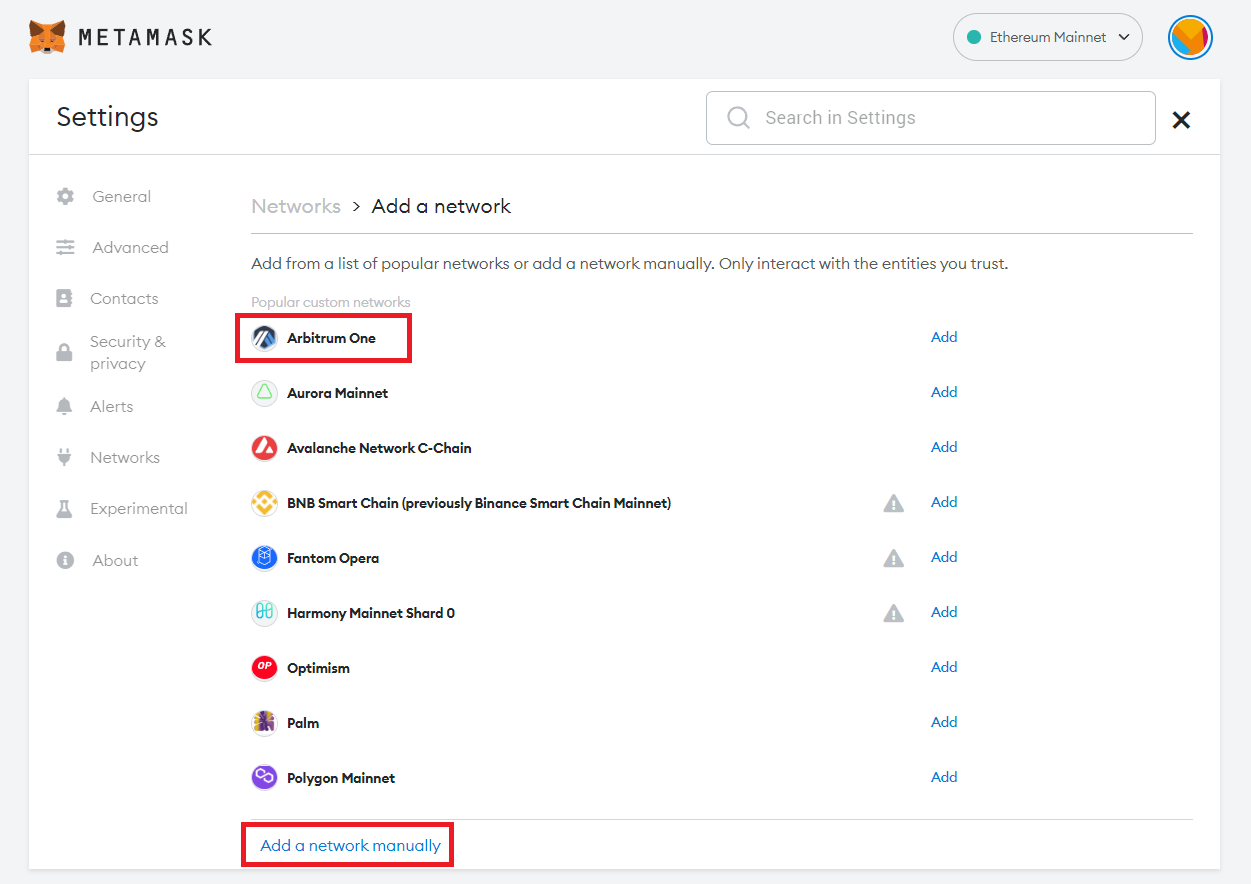Go back via the Networks breadcrumb
The image size is (1251, 884).
(296, 206)
